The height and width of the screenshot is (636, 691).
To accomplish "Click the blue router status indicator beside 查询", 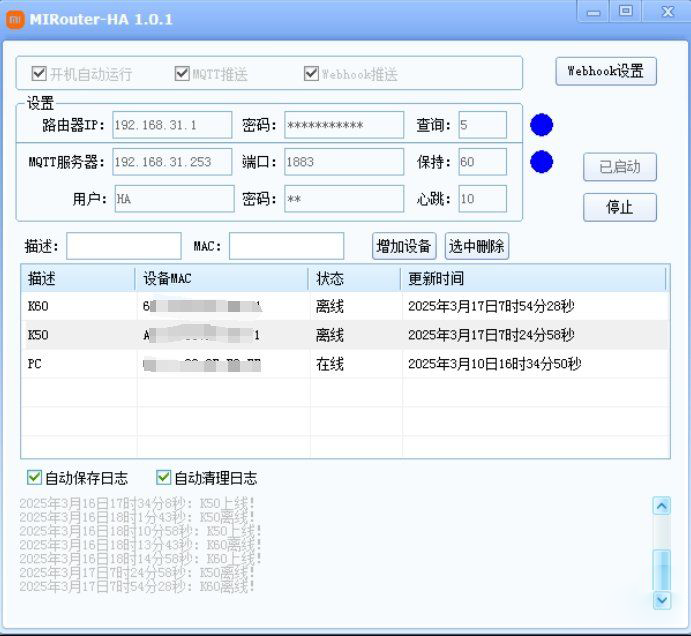I will pyautogui.click(x=542, y=125).
